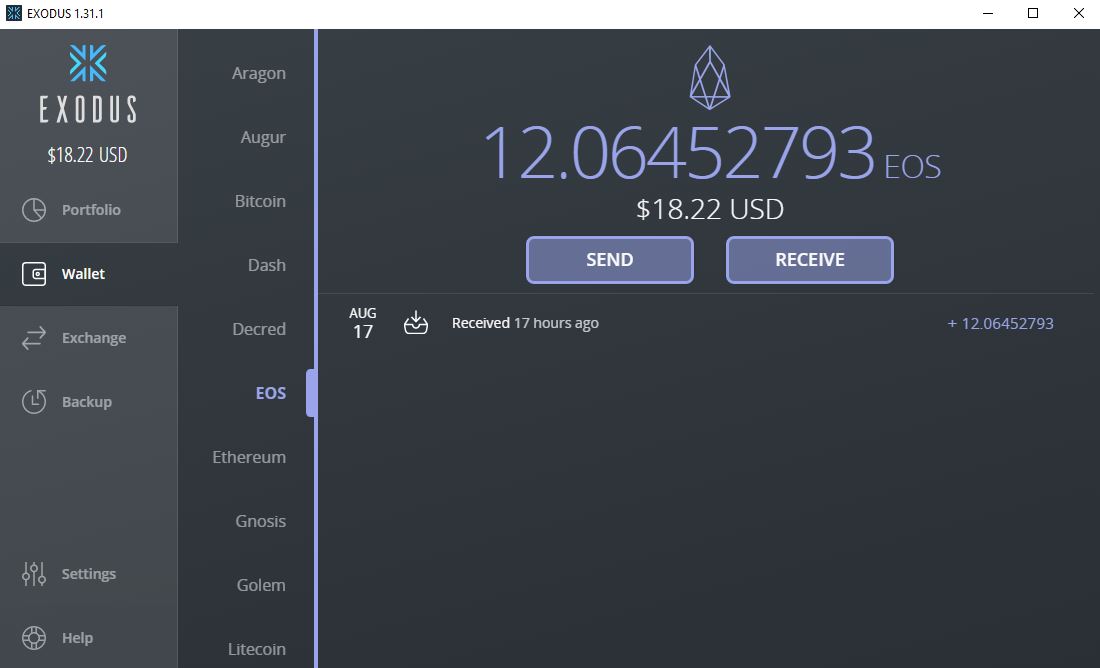This screenshot has width=1100, height=668.
Task: Open the Backup section
Action: (89, 402)
